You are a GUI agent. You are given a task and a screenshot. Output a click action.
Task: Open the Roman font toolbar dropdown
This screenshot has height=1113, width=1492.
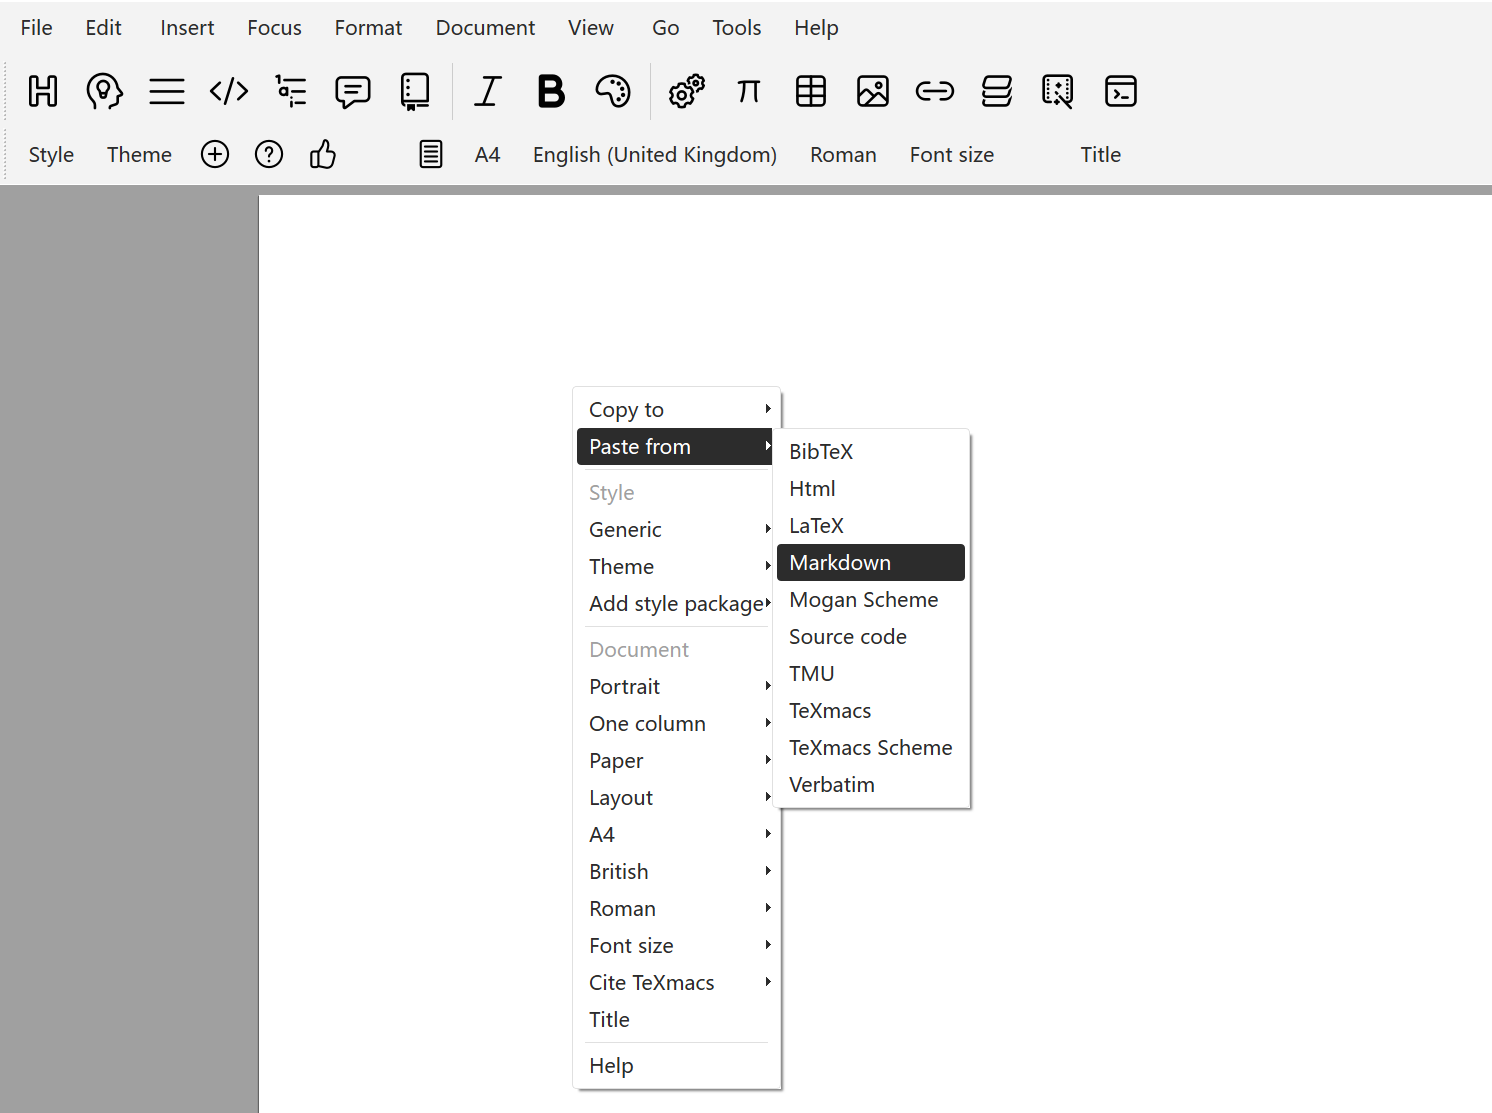point(843,155)
